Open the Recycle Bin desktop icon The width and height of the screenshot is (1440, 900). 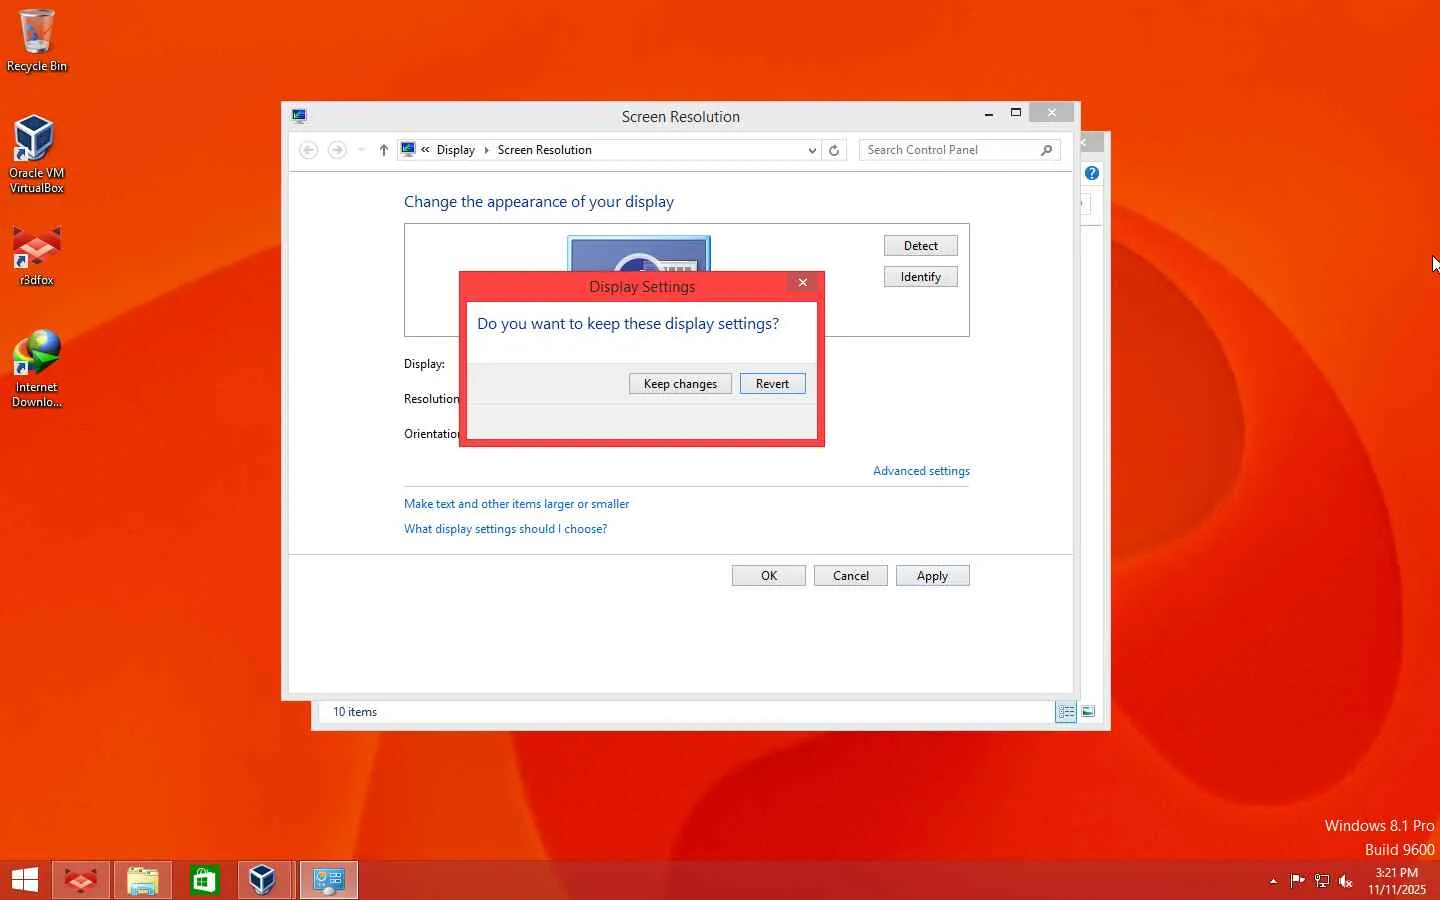(36, 40)
